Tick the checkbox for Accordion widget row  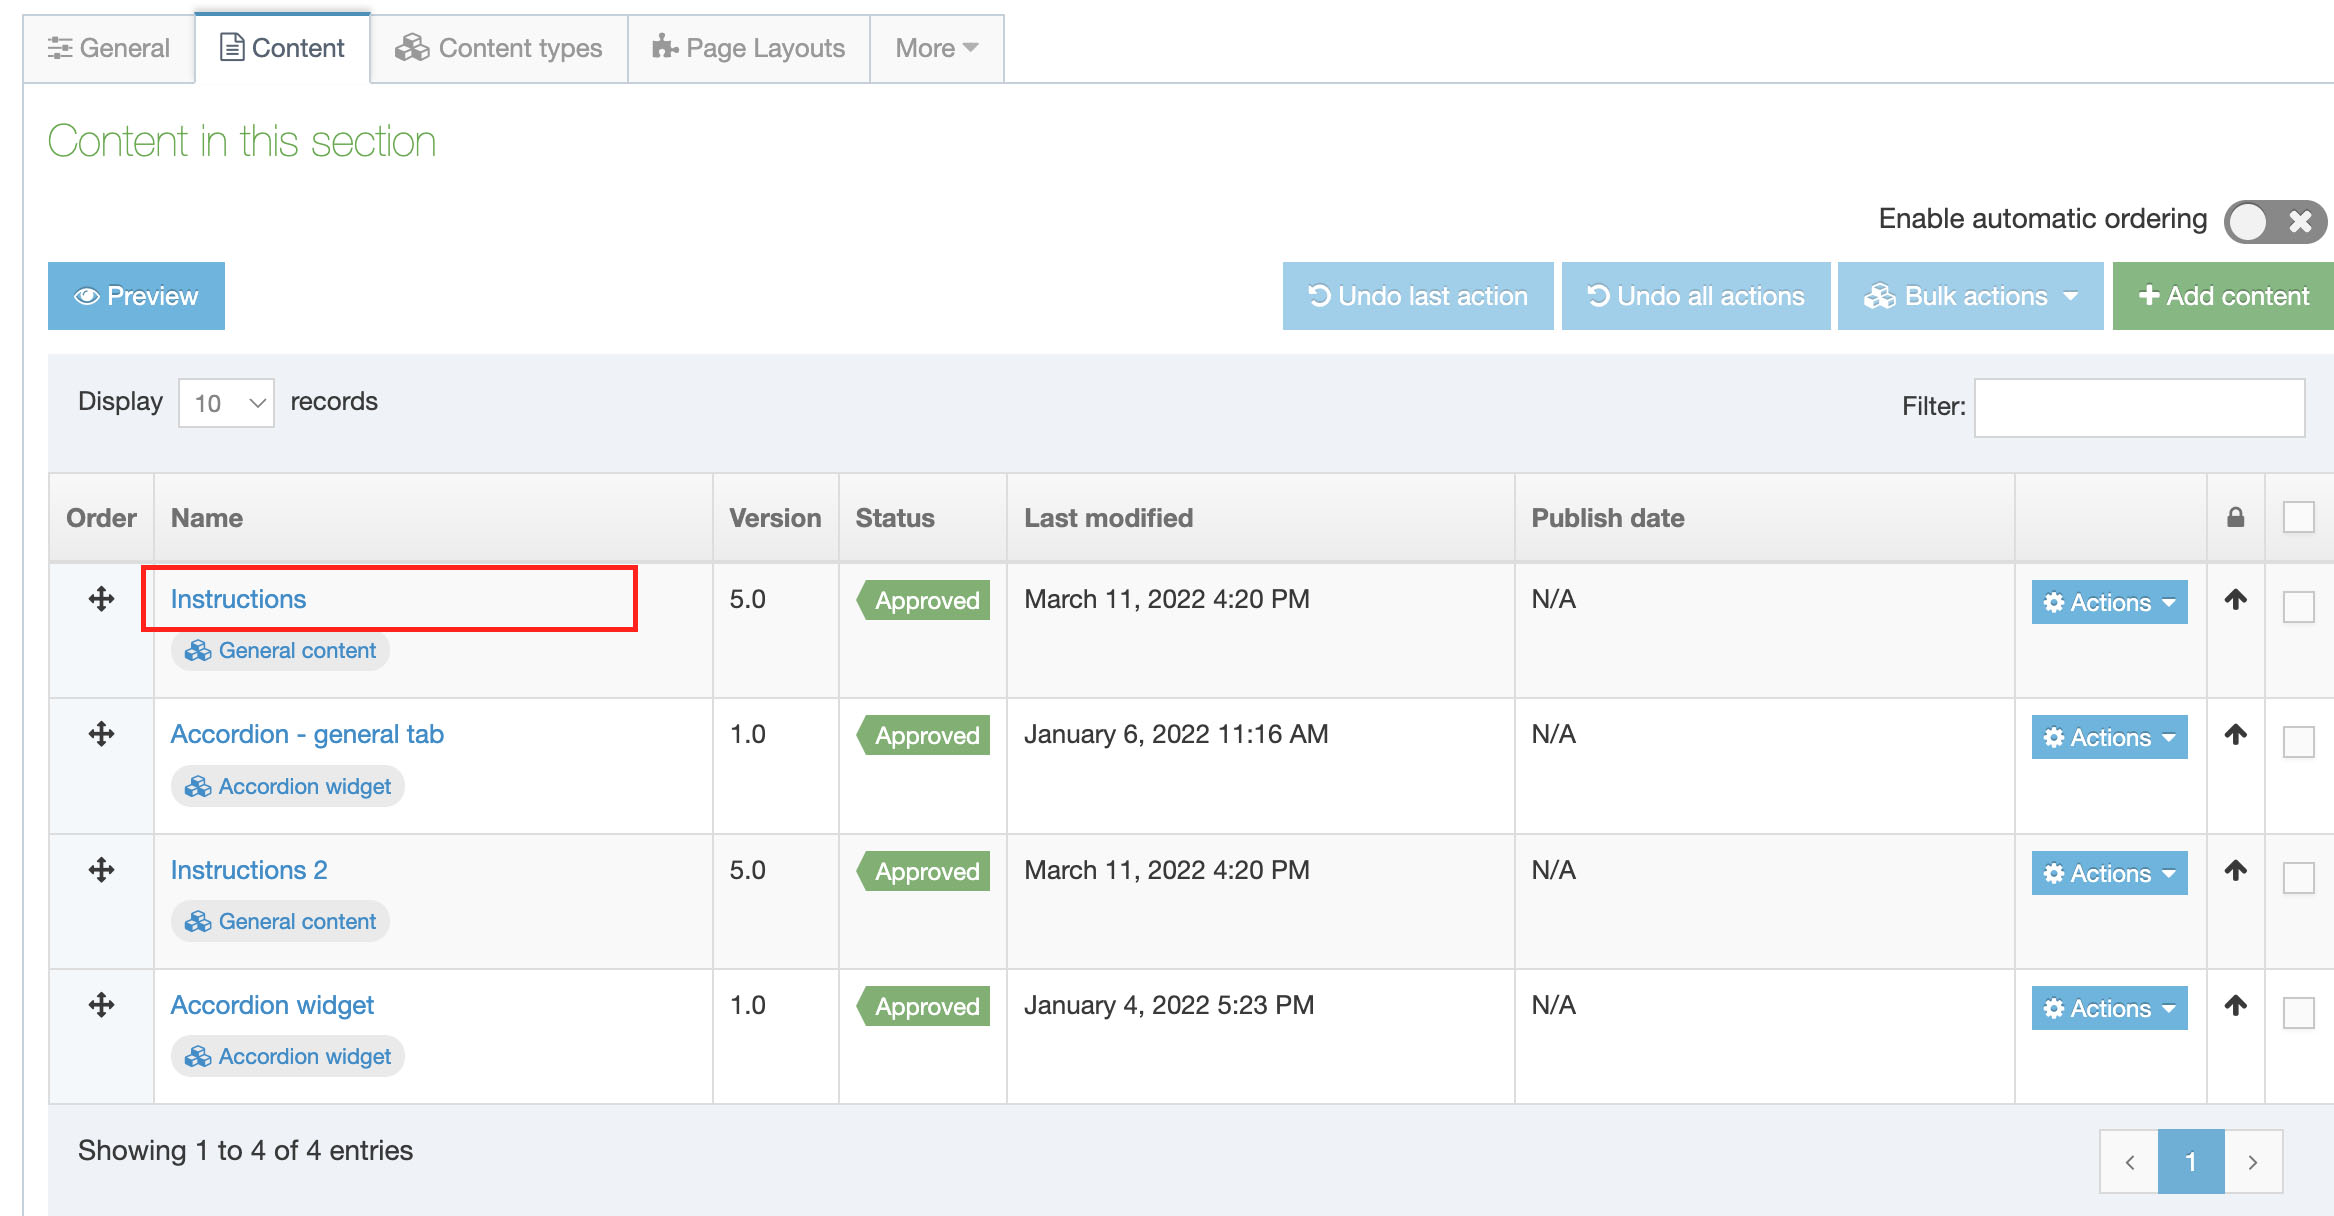point(2298,1013)
